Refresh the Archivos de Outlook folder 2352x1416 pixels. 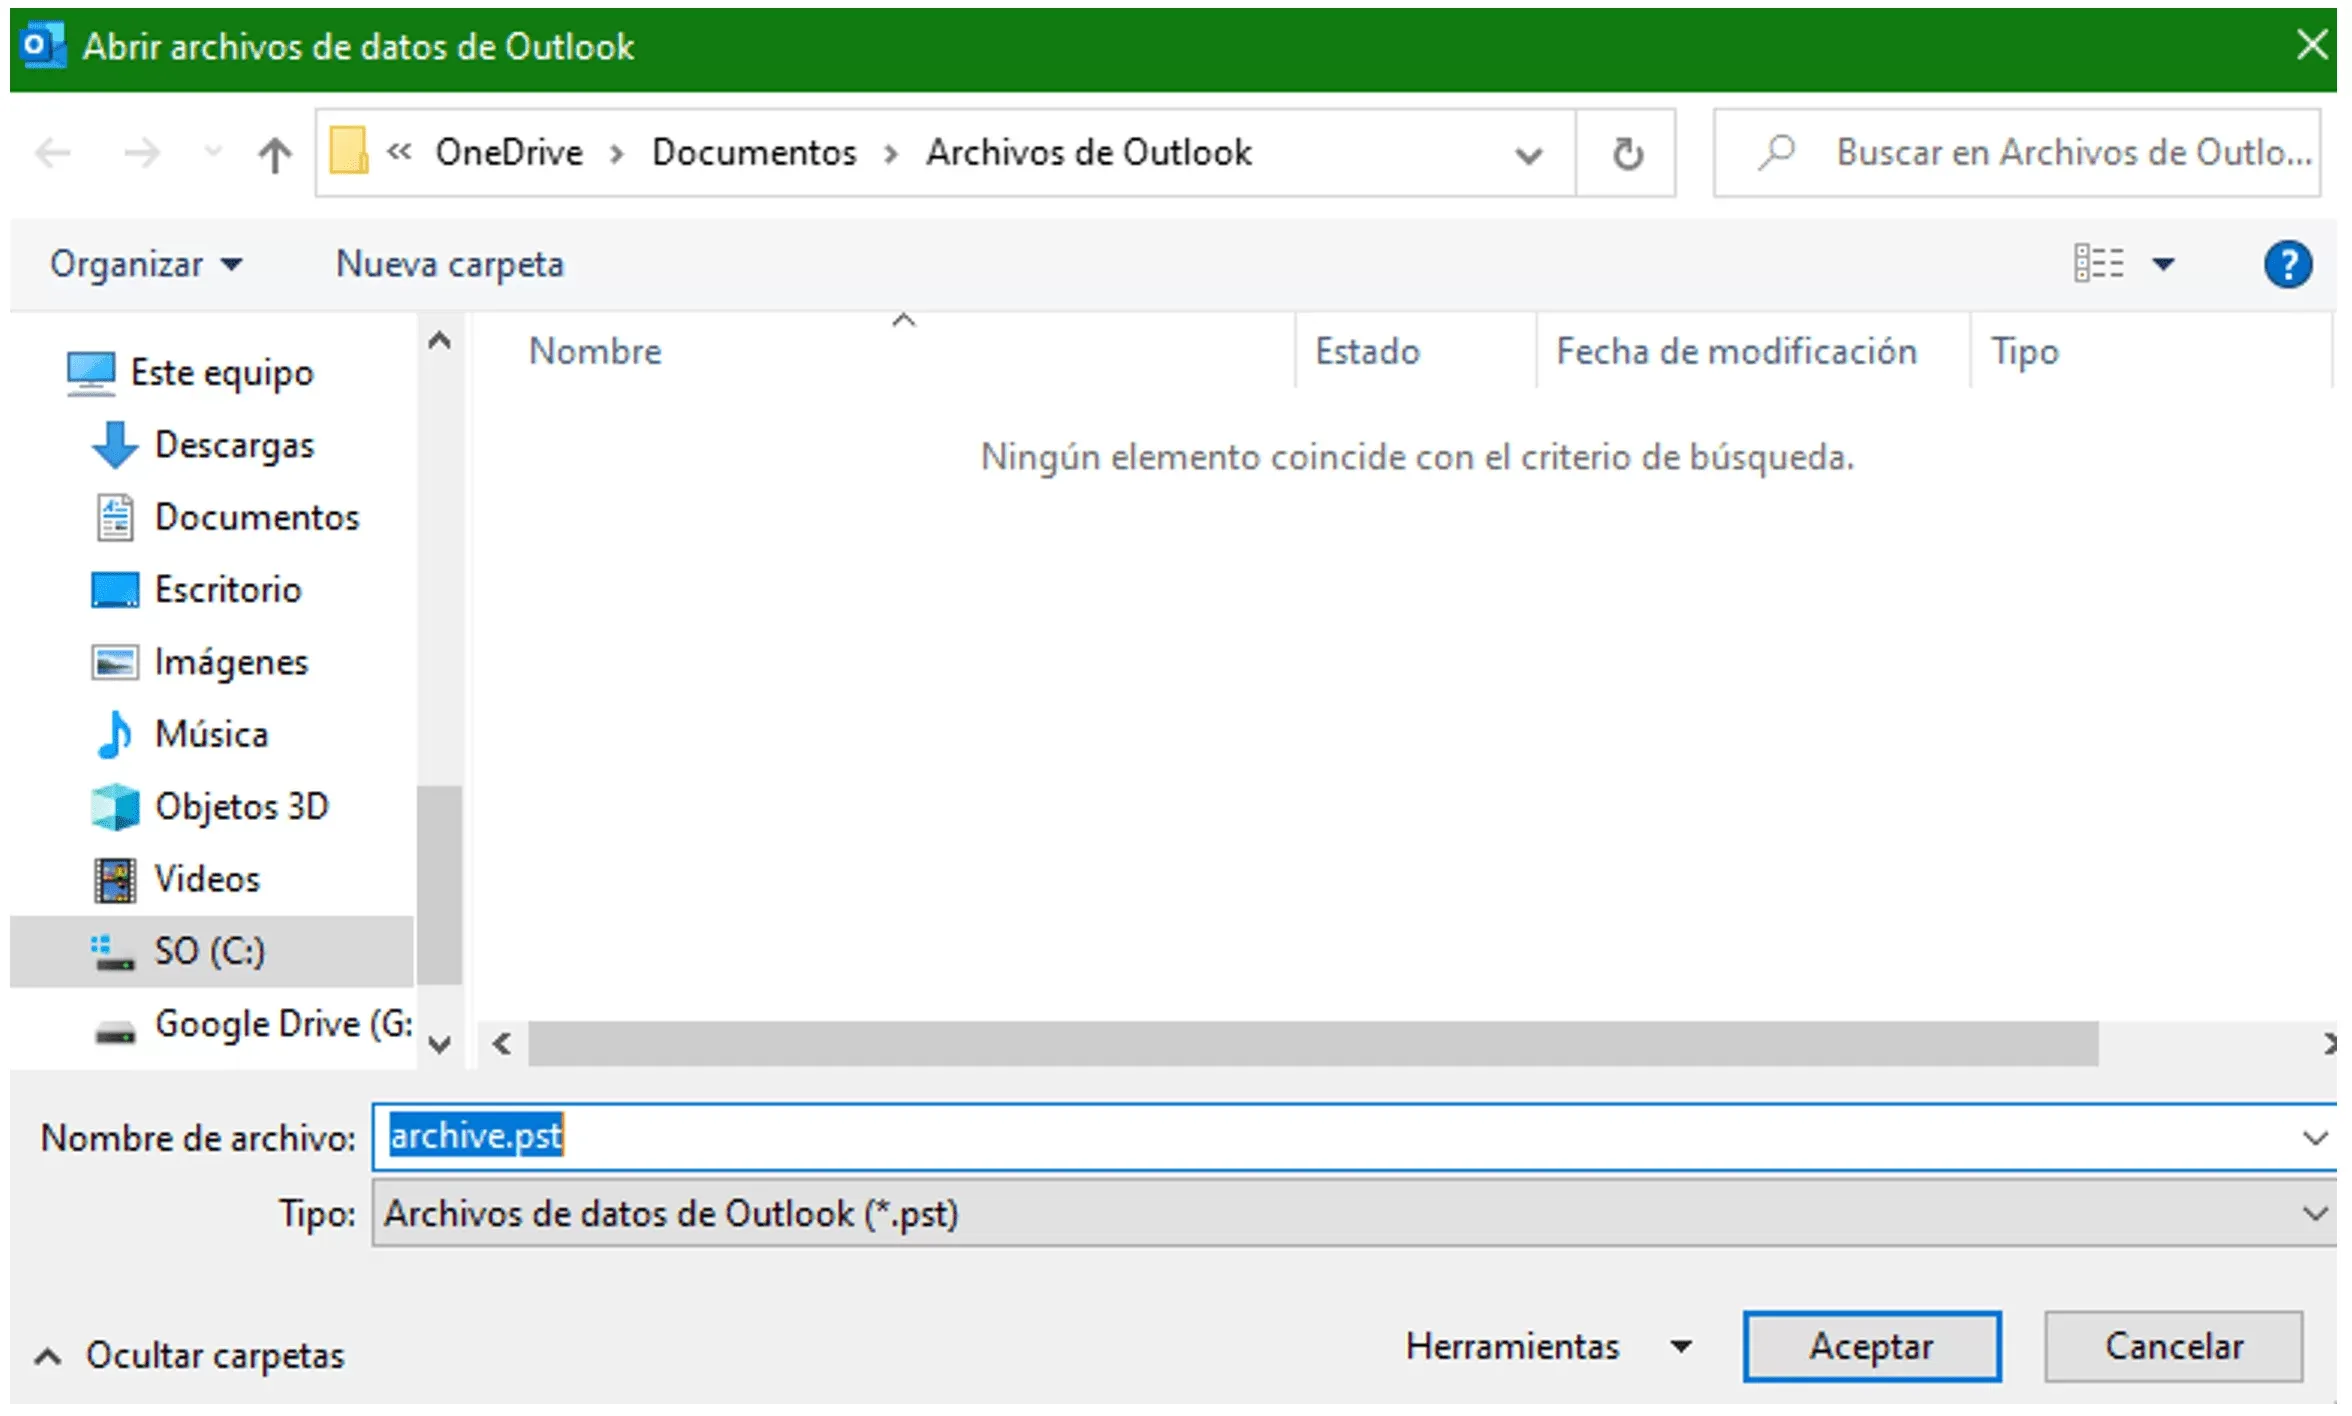1627,154
